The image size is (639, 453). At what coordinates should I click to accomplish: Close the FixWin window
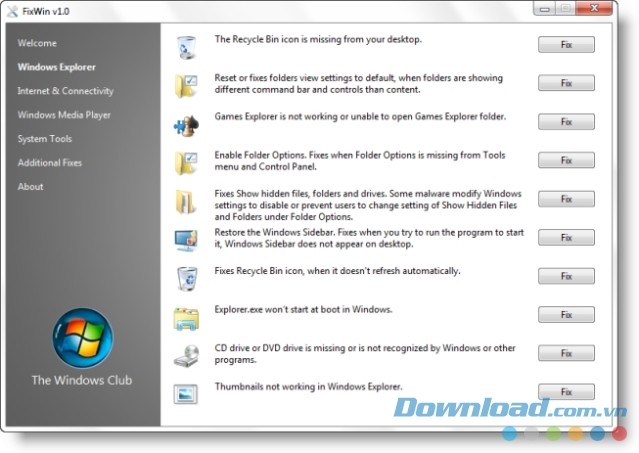(x=594, y=8)
